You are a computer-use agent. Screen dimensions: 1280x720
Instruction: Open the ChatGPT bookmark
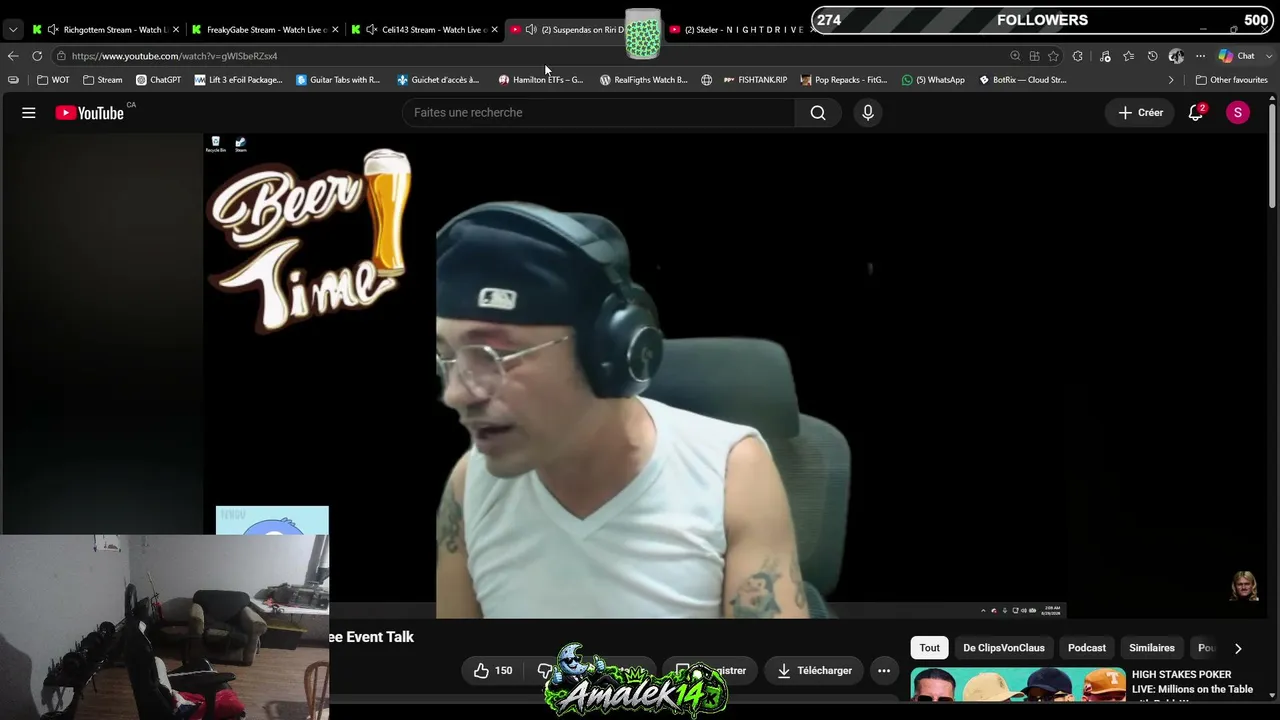(x=158, y=80)
